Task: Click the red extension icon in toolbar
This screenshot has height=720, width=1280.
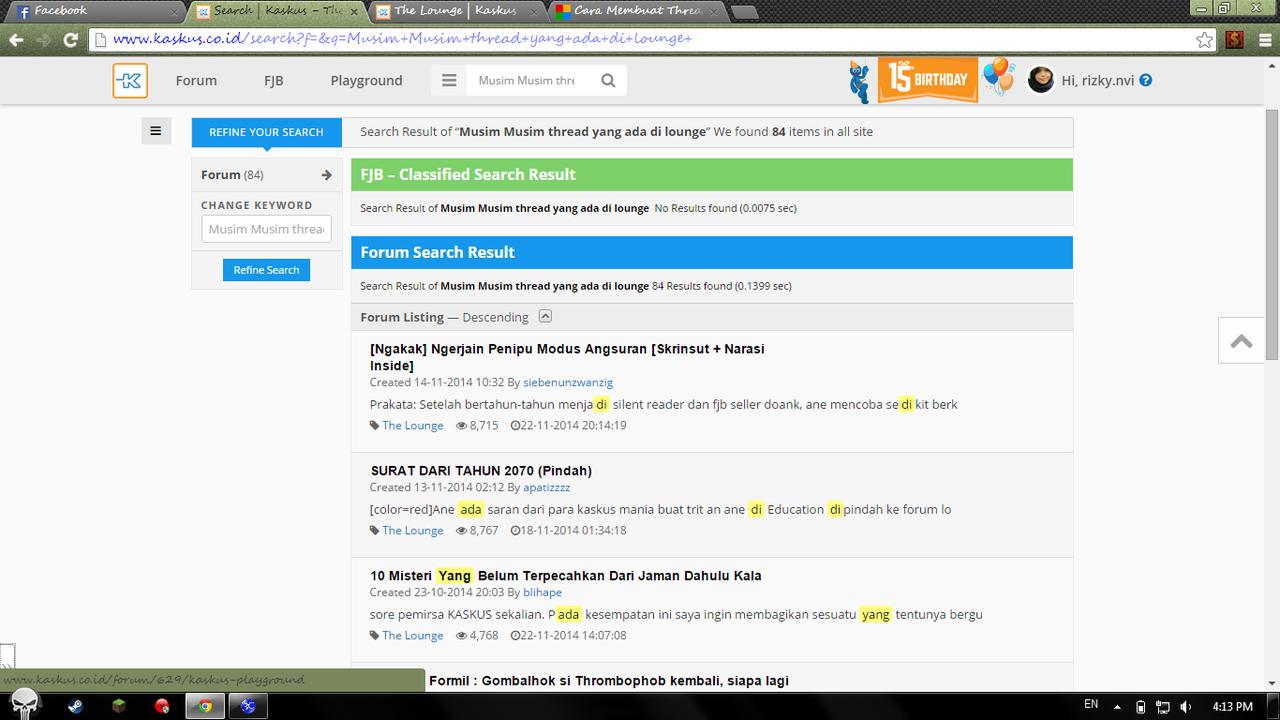Action: (x=1234, y=40)
